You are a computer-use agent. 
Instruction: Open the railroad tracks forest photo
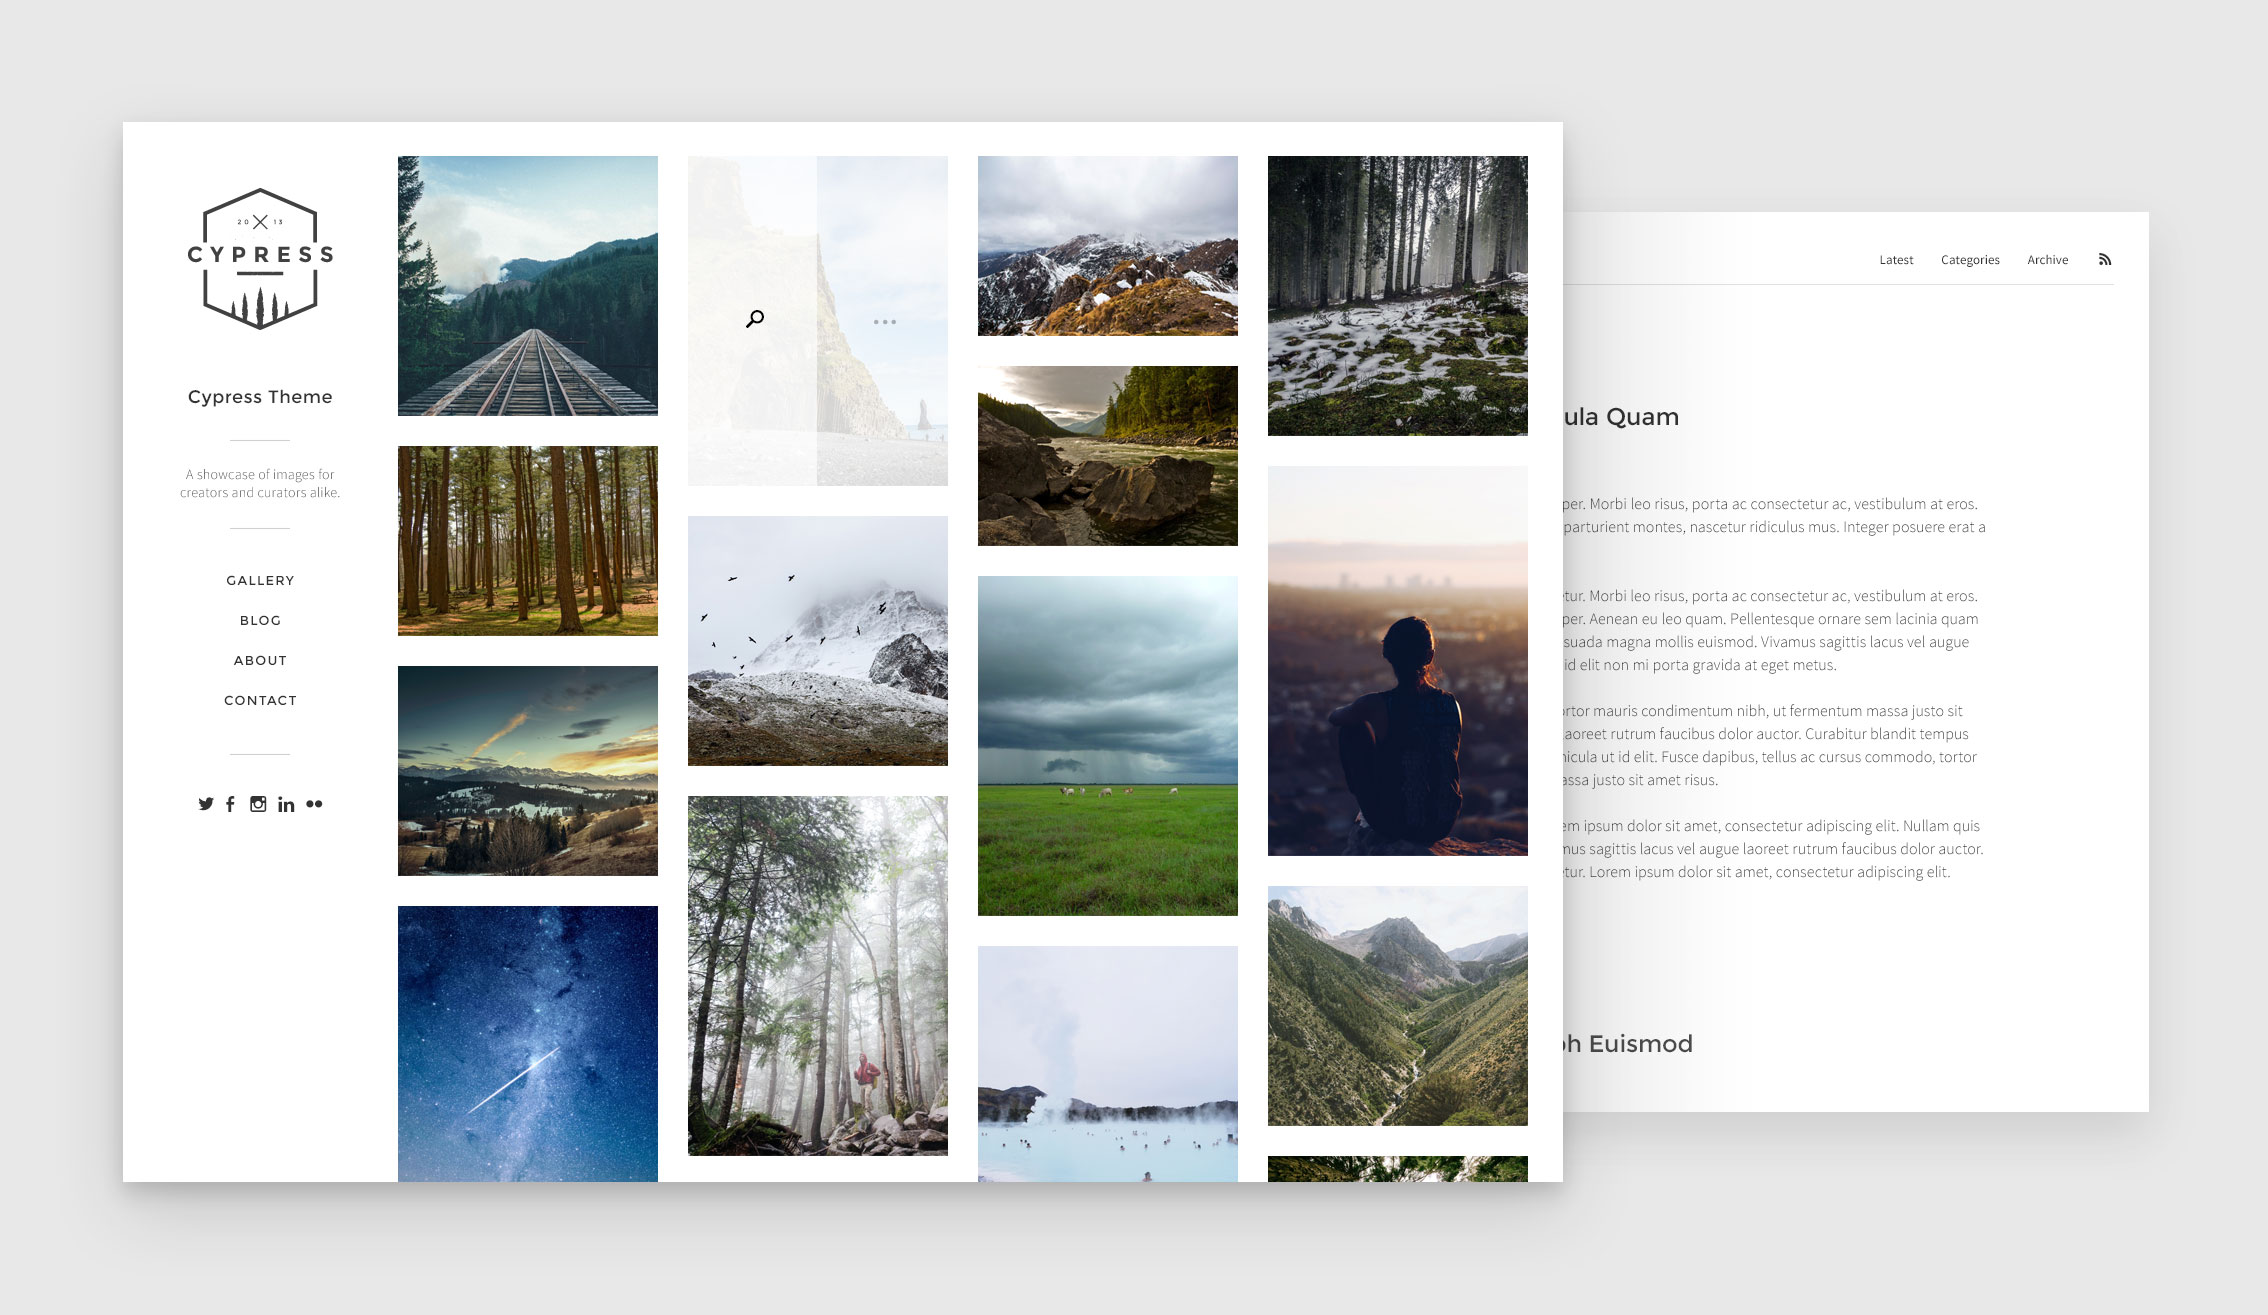(528, 286)
